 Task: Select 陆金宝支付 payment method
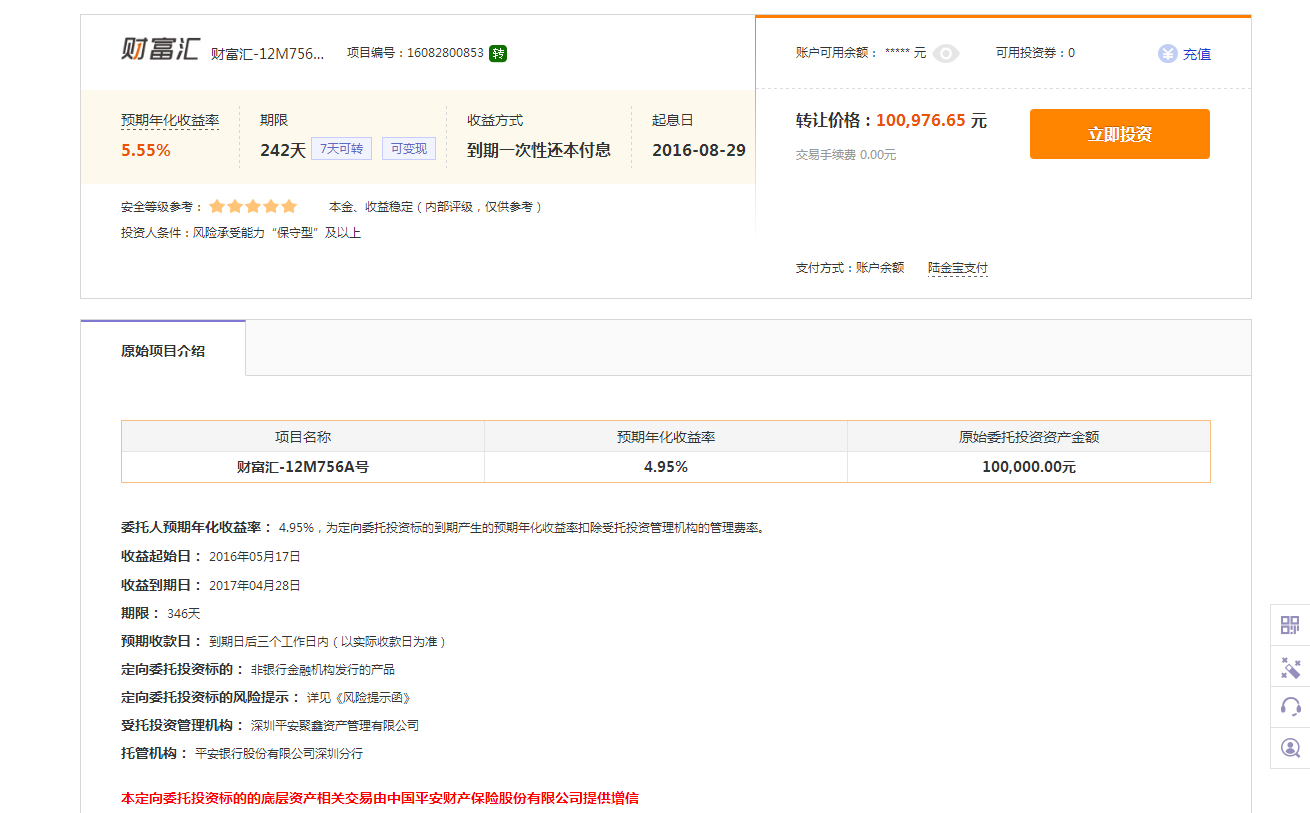pos(958,268)
